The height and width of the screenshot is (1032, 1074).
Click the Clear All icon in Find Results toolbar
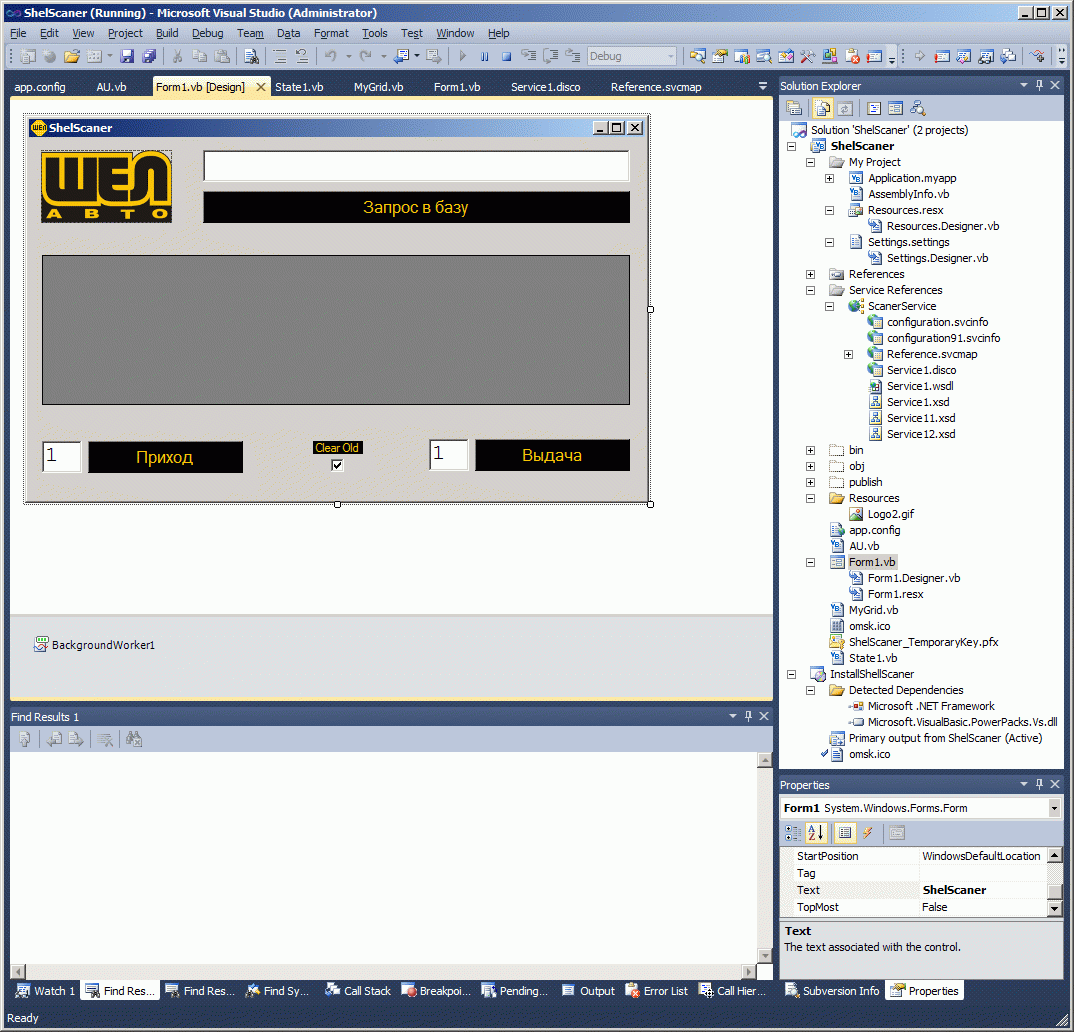pyautogui.click(x=105, y=739)
